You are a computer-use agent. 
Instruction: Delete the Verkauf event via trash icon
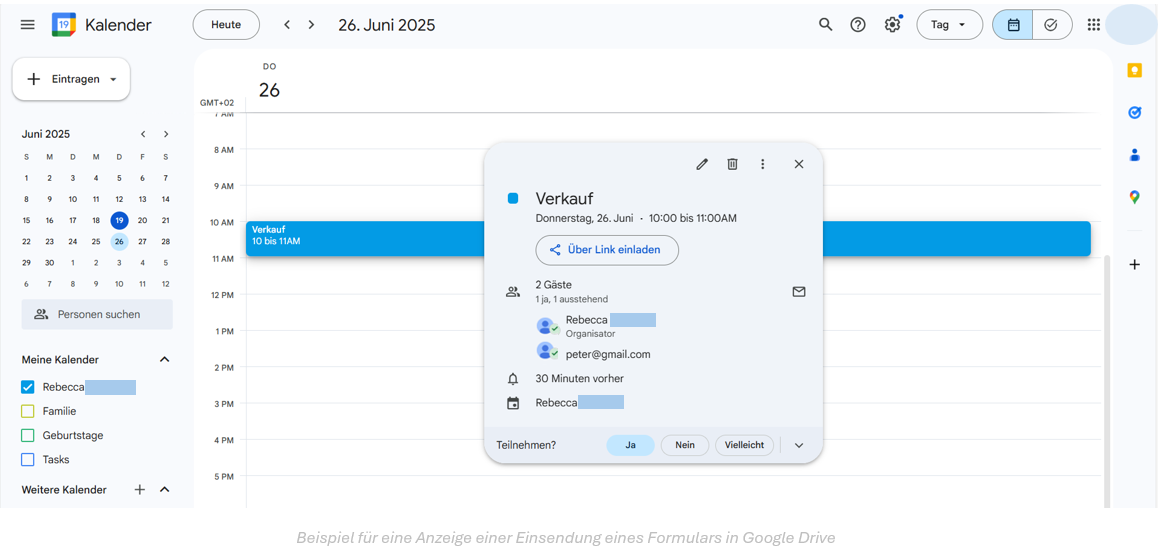732,164
